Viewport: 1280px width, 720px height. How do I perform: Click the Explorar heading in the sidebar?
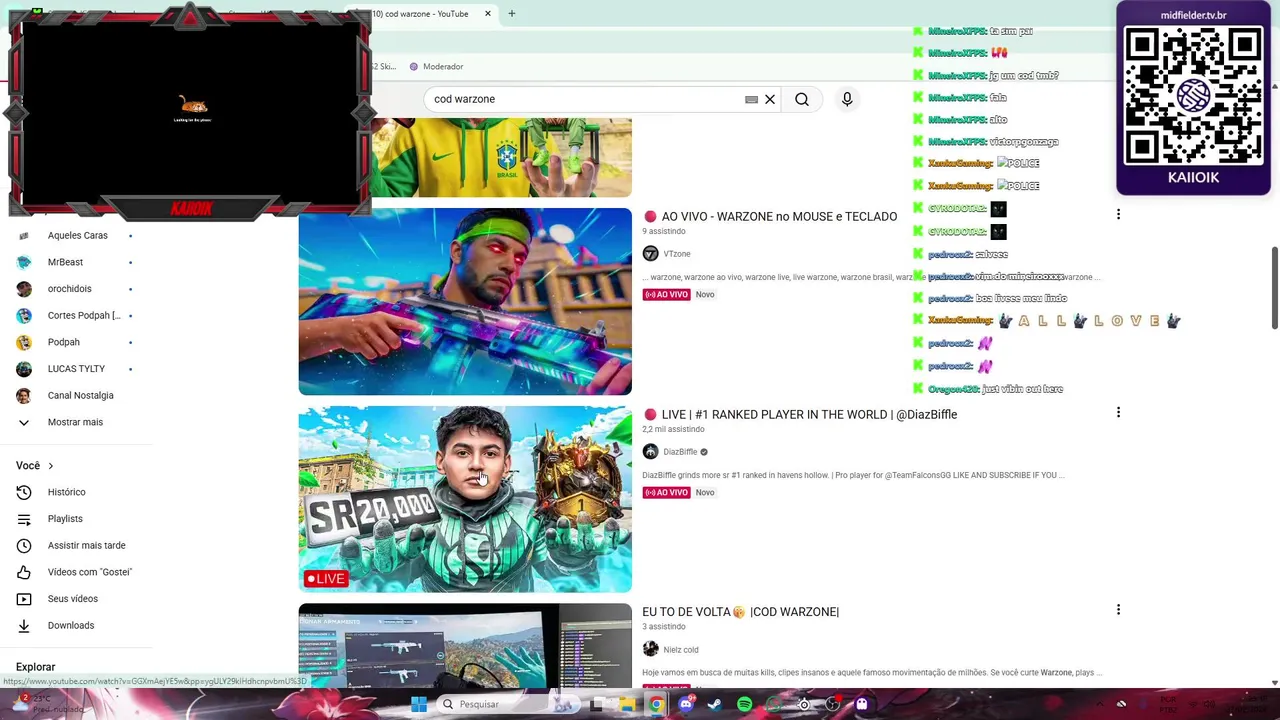coord(35,667)
